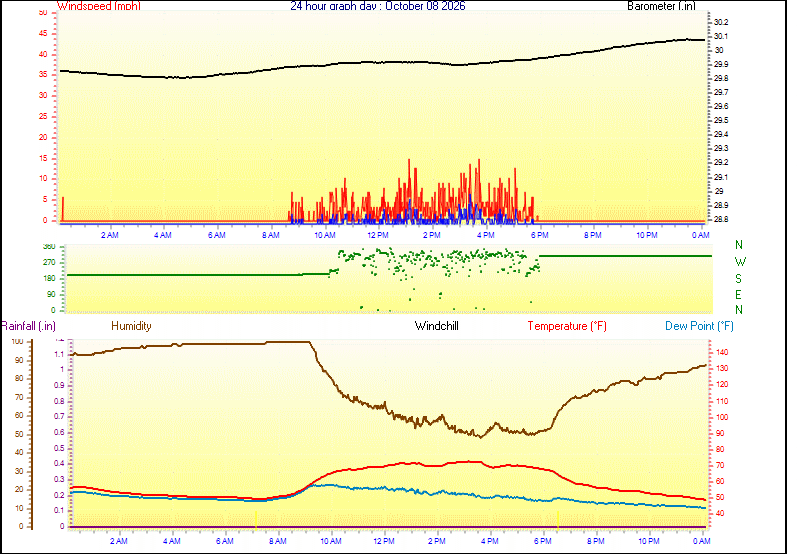Click the brown 100 on the humidity axis
Screen dimensions: 798x554
[x=17, y=341]
